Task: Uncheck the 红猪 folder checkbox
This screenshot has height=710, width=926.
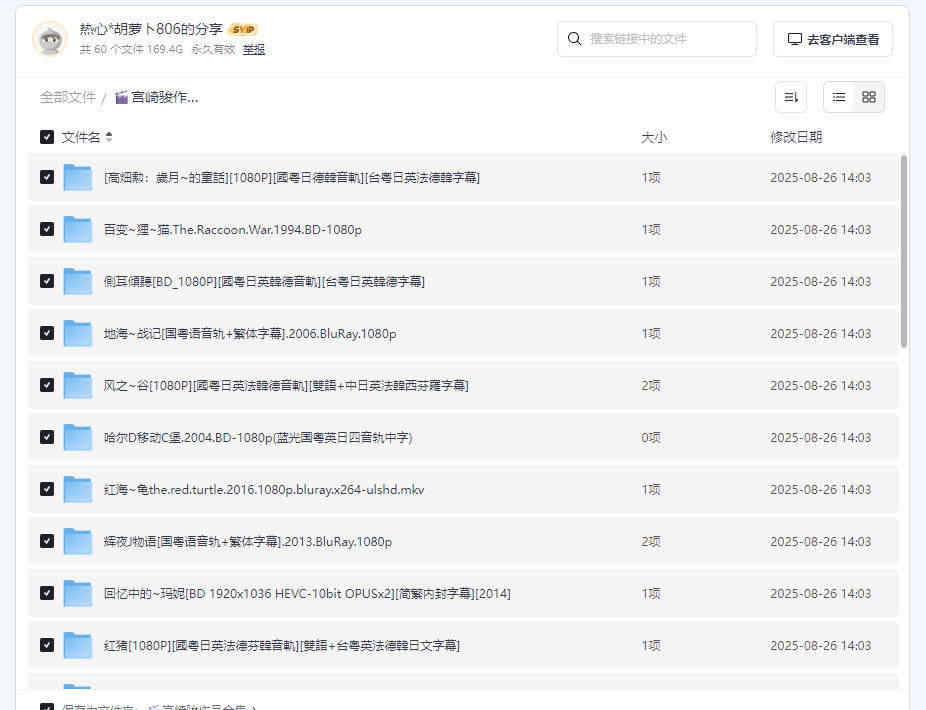Action: pyautogui.click(x=47, y=645)
